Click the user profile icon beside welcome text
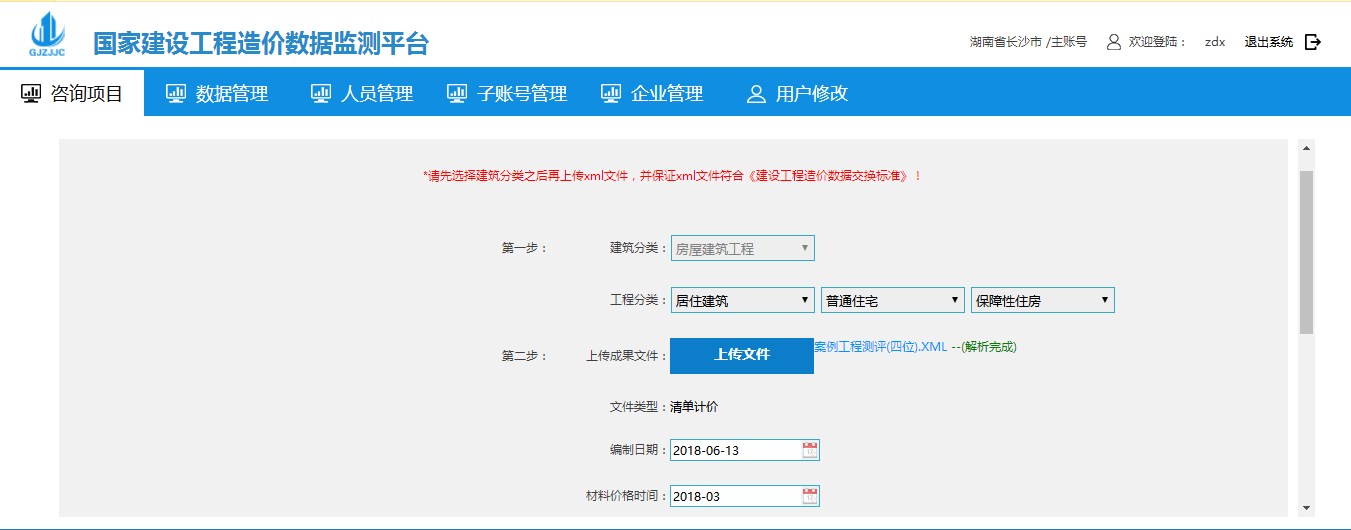Viewport: 1351px width, 530px height. coord(1113,42)
